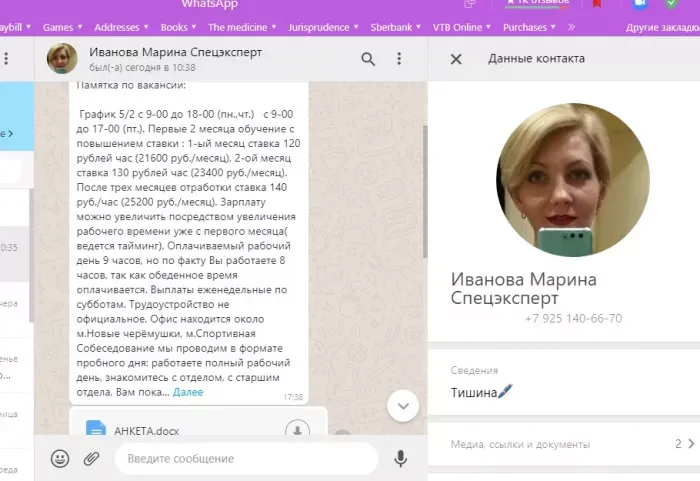Click phone number +7 925 140-66-70
The image size is (700, 481).
click(x=573, y=318)
